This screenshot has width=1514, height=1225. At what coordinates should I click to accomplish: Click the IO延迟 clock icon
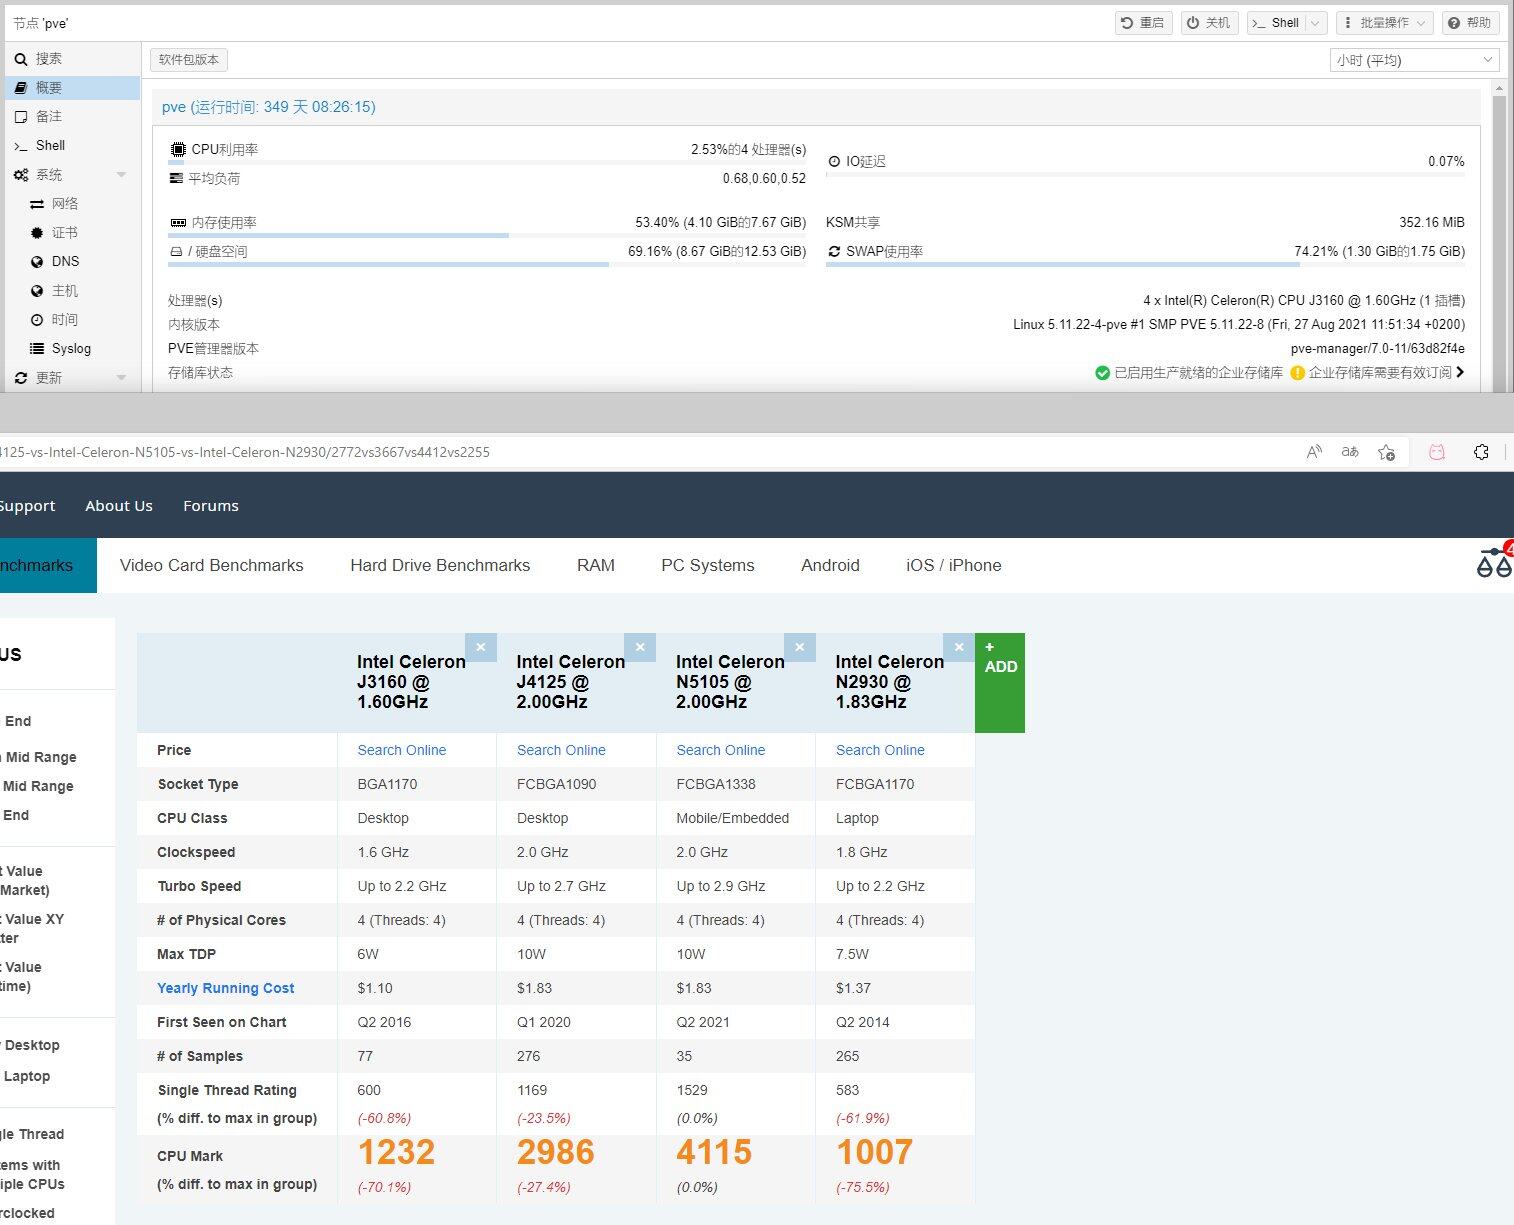[834, 162]
